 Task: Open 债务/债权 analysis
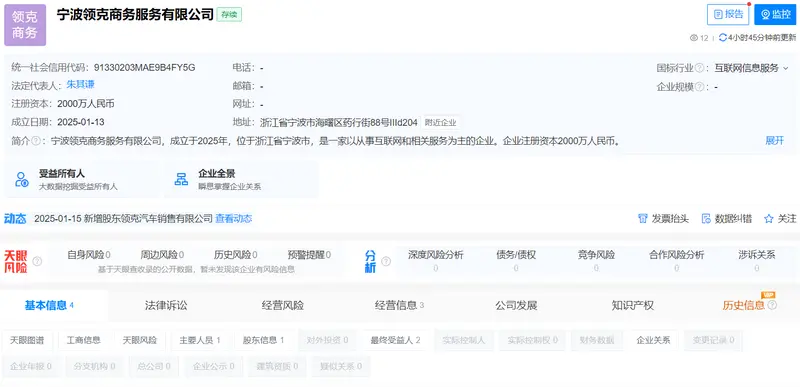(x=516, y=260)
